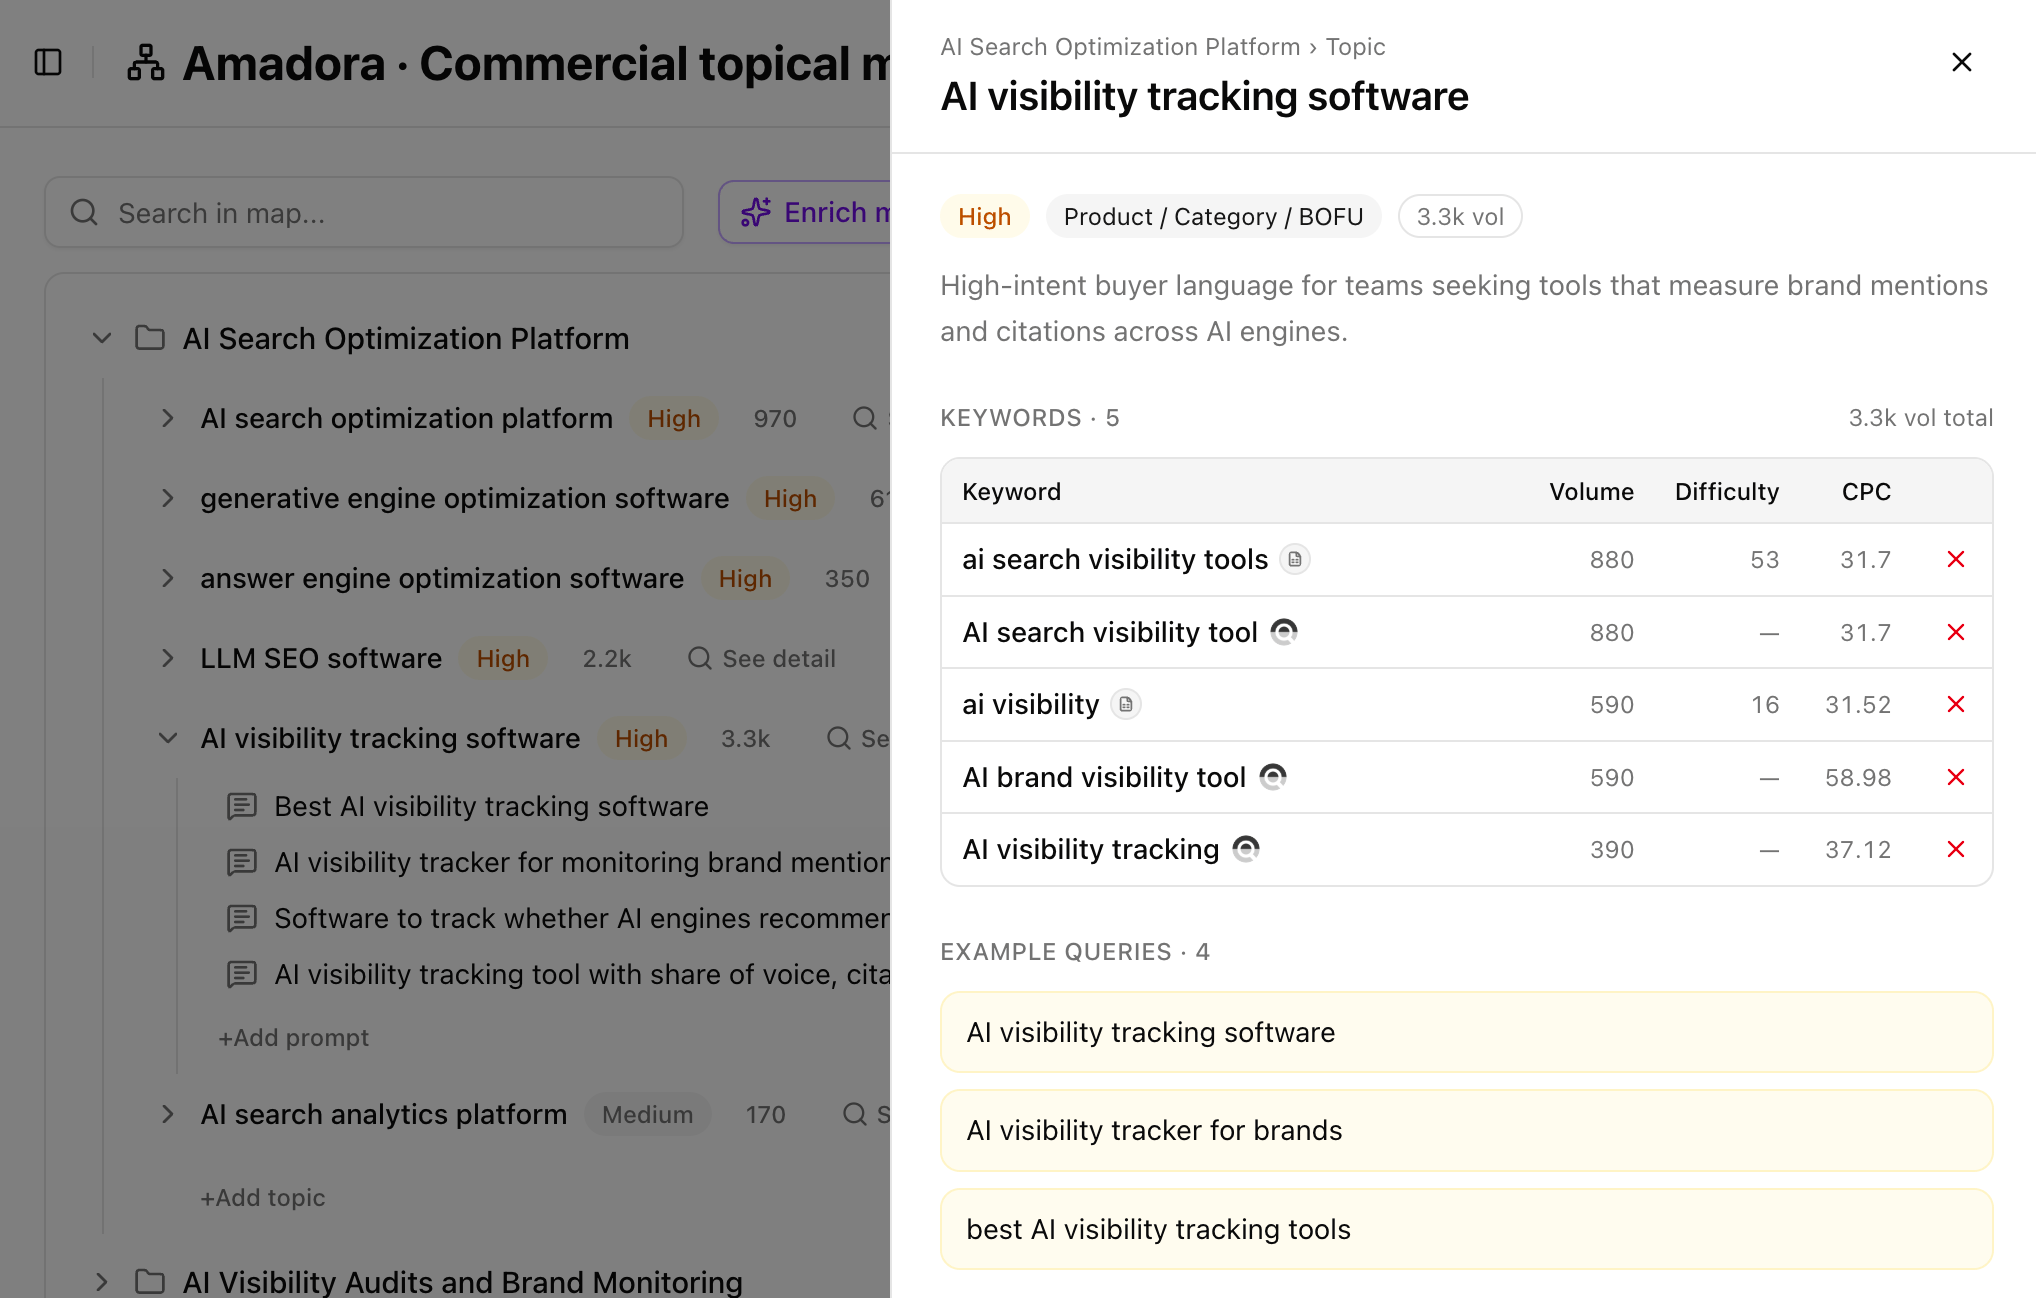The width and height of the screenshot is (2036, 1298).
Task: Click the 3.3k vol badge
Action: pyautogui.click(x=1460, y=216)
